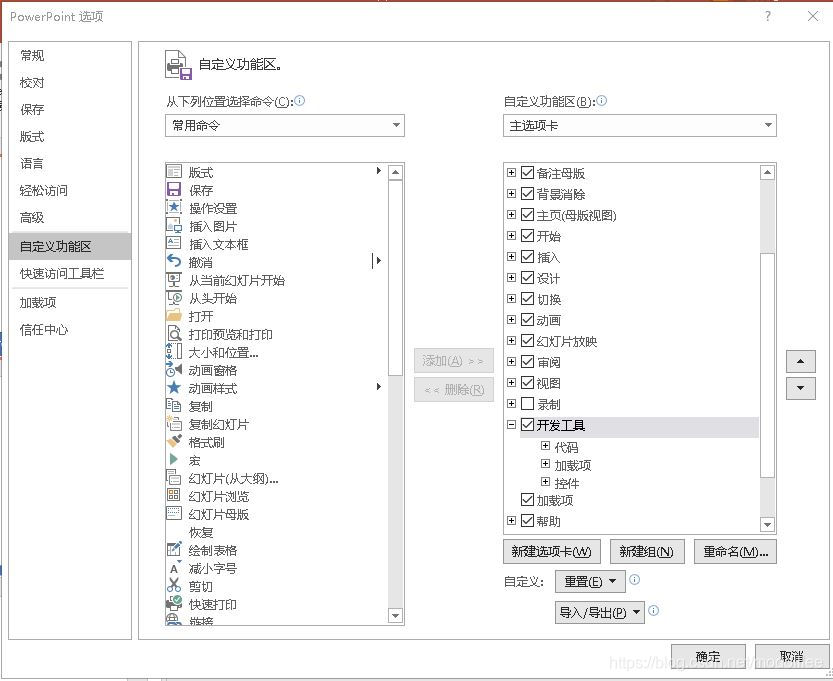Move selected tab up with arrow button
Screen dimensions: 833x681
801,362
